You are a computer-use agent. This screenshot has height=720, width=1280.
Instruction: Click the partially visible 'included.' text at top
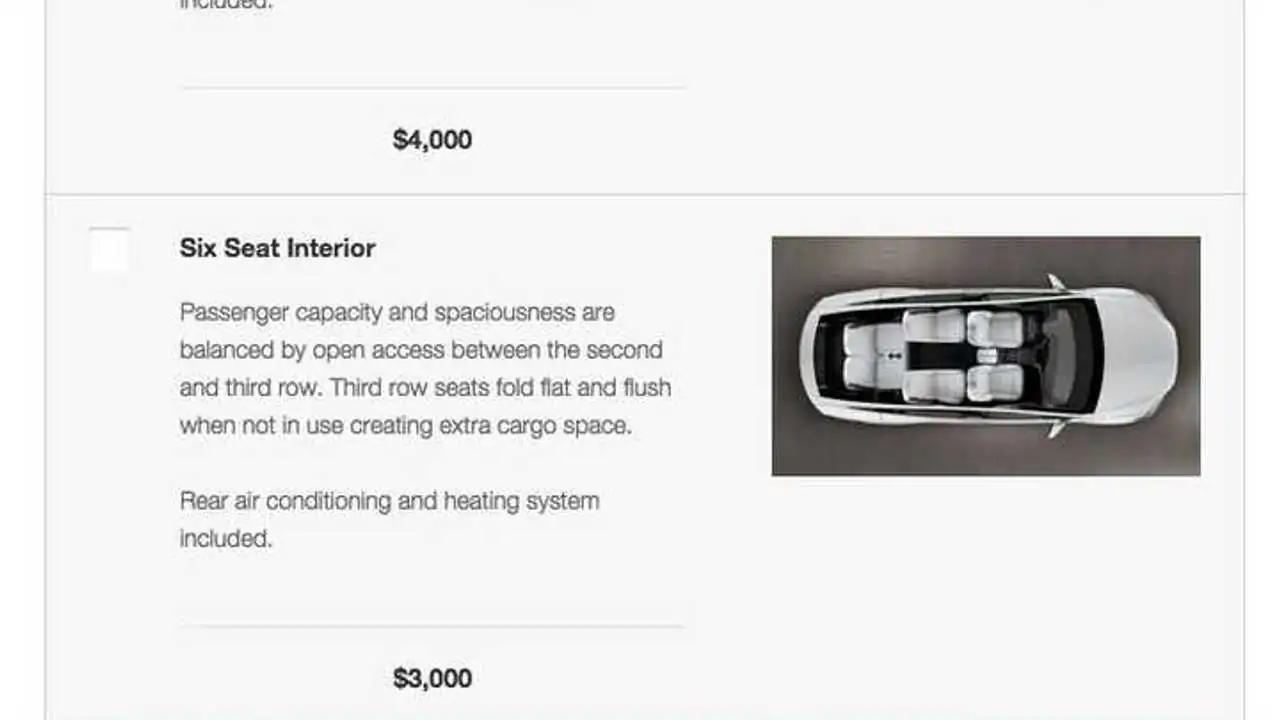225,5
